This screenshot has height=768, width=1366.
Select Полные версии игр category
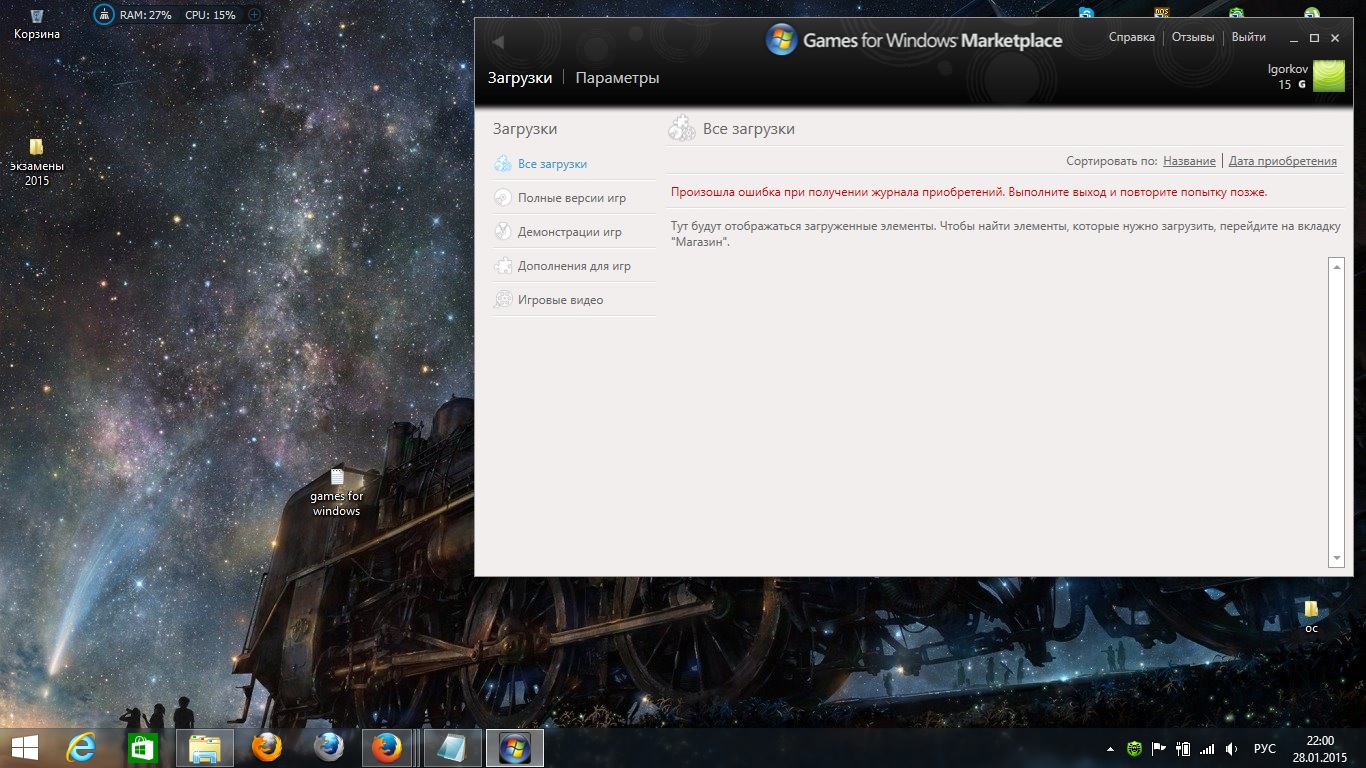click(574, 198)
